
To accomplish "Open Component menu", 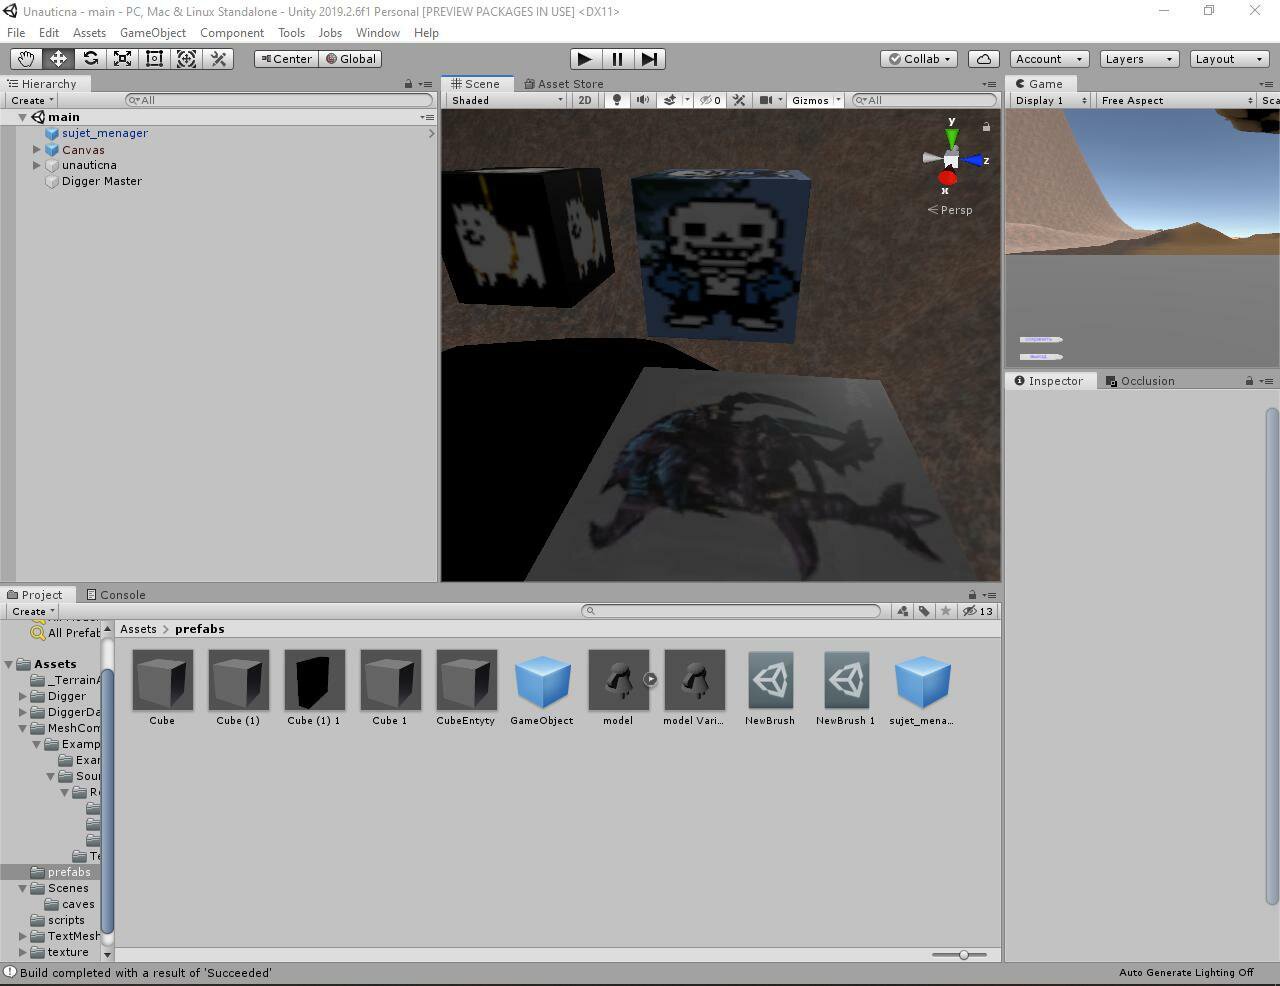I will [232, 33].
